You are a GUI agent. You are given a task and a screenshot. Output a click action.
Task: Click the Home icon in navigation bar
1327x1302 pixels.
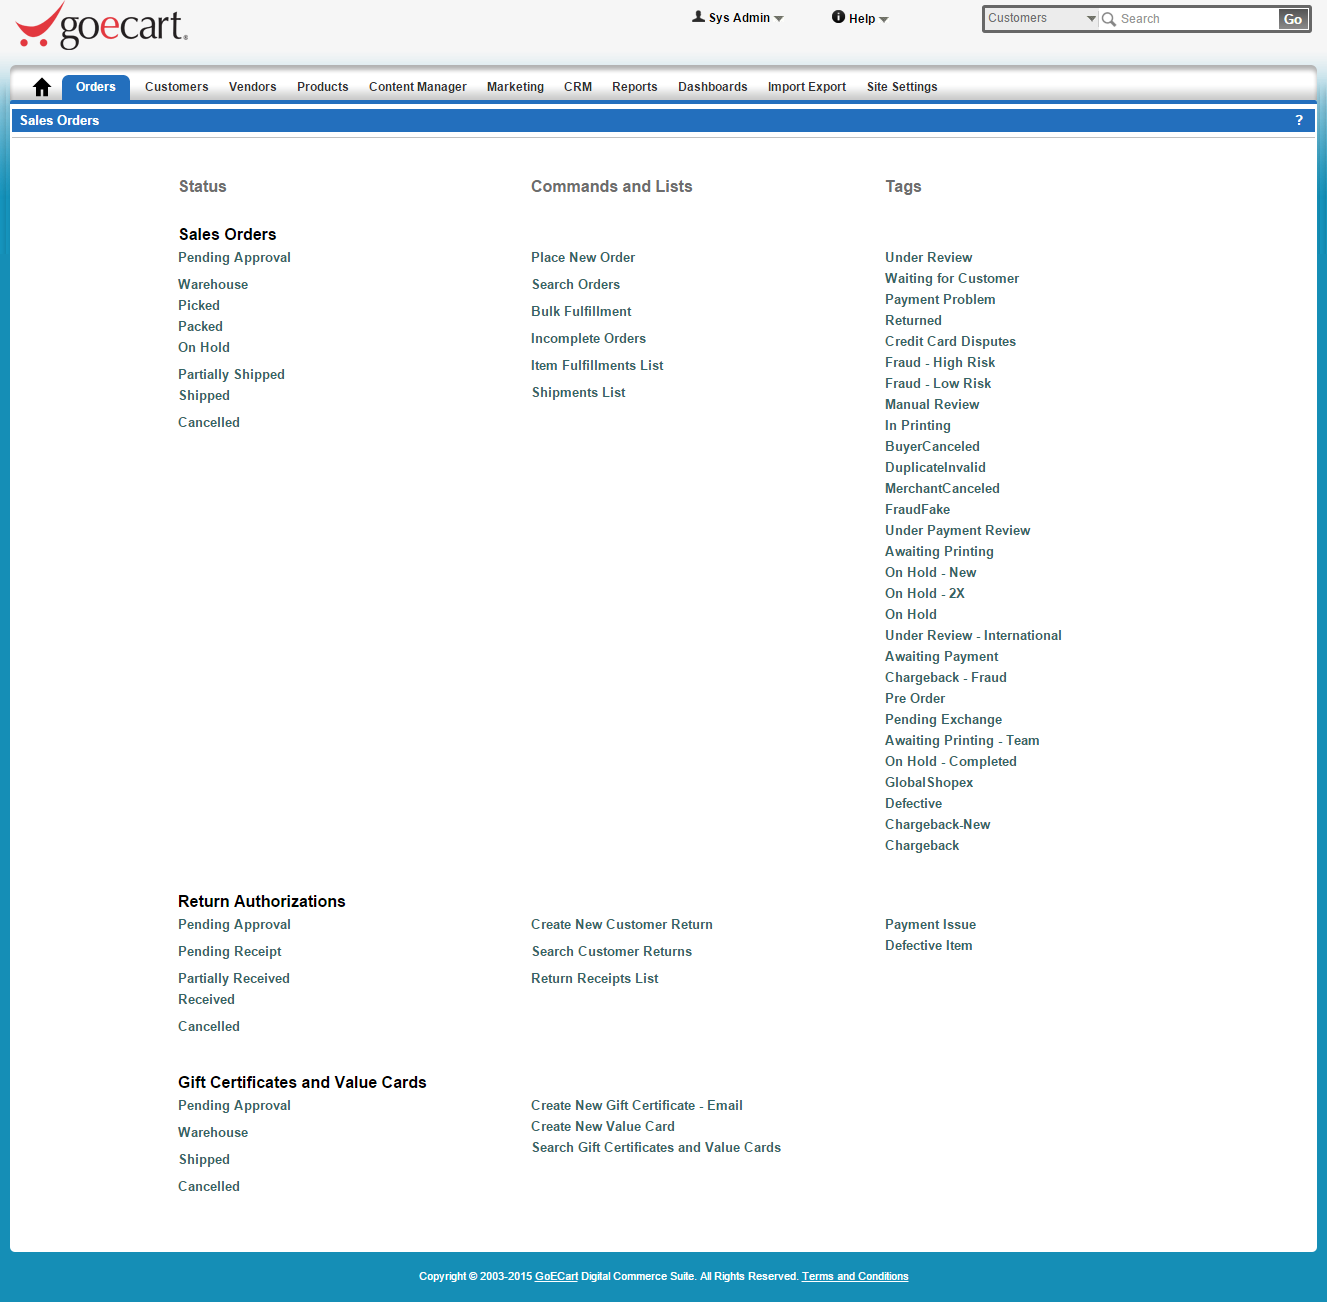(42, 87)
